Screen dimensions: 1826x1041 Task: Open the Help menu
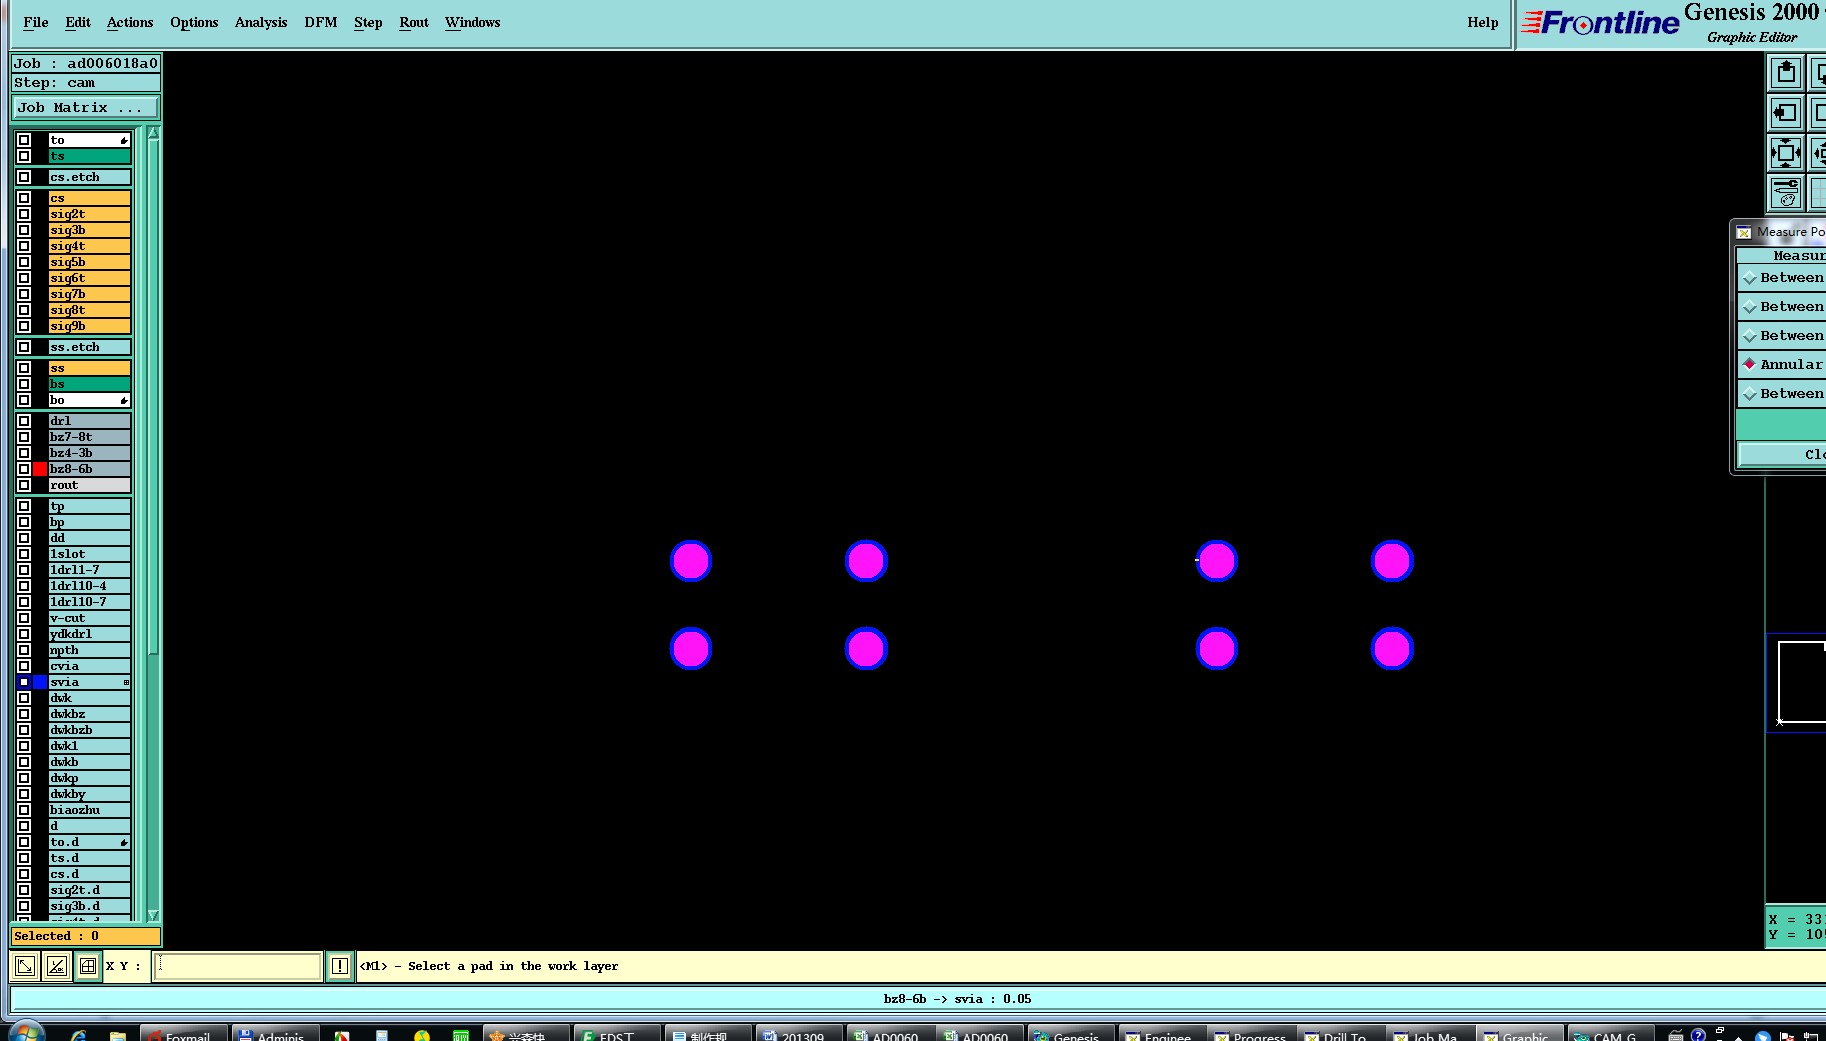pyautogui.click(x=1482, y=22)
